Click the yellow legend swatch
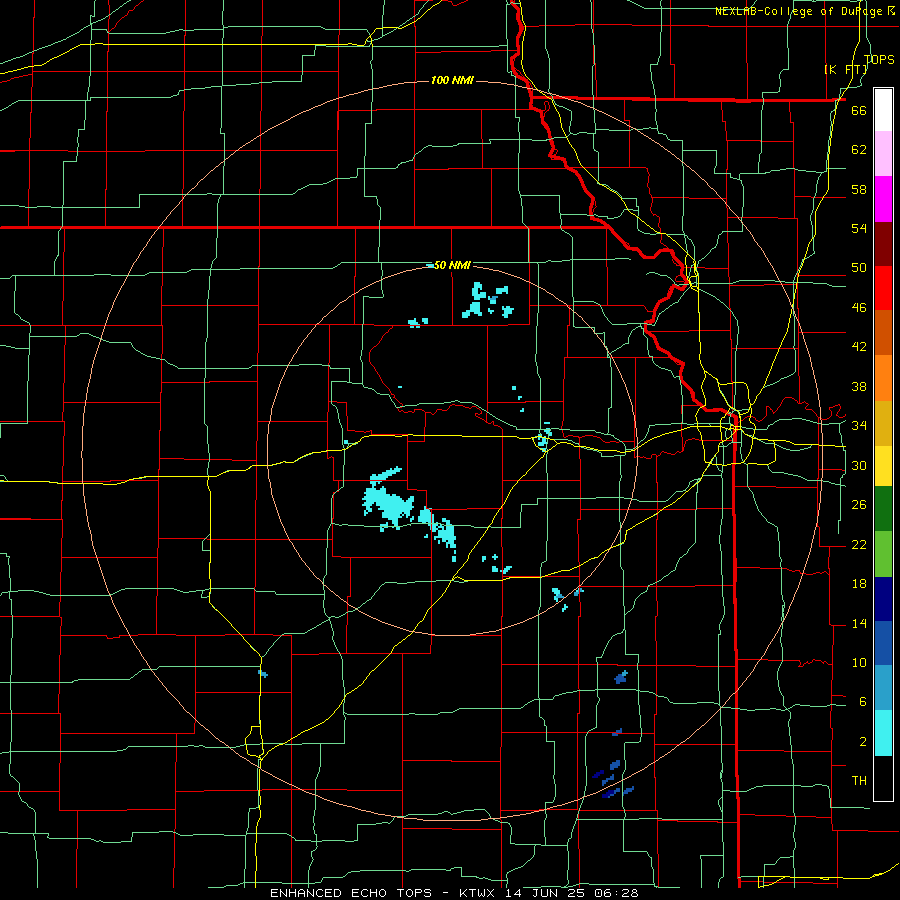 883,466
